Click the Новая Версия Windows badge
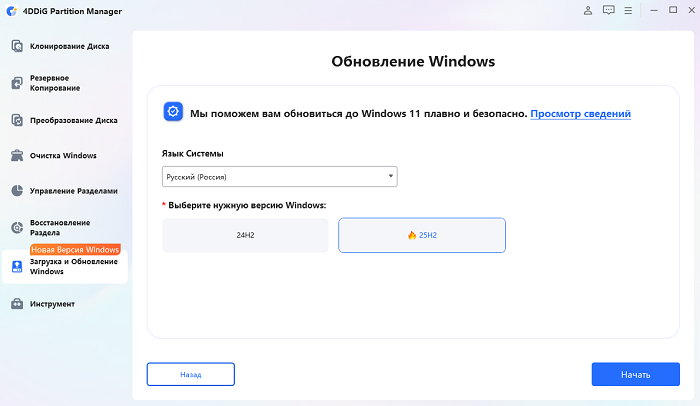The height and width of the screenshot is (406, 700). (75, 249)
